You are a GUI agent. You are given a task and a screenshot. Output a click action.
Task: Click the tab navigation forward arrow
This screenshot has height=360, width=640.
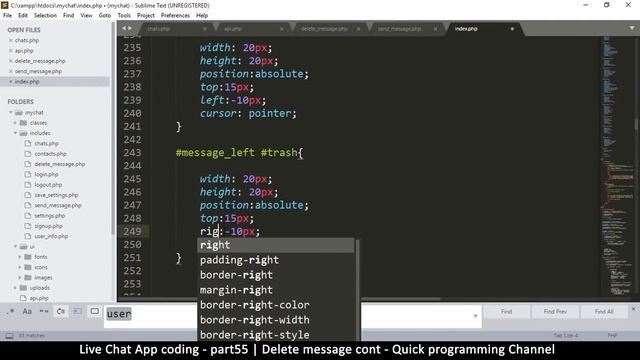[130, 28]
